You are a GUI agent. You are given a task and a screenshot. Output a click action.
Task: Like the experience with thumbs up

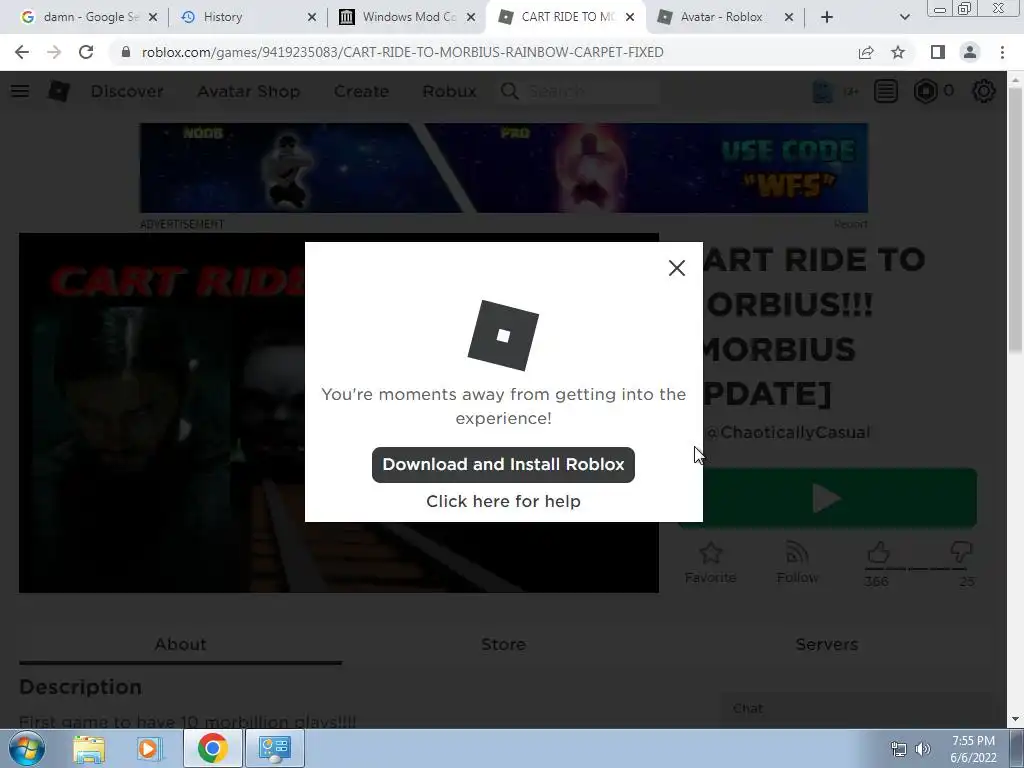coord(878,553)
